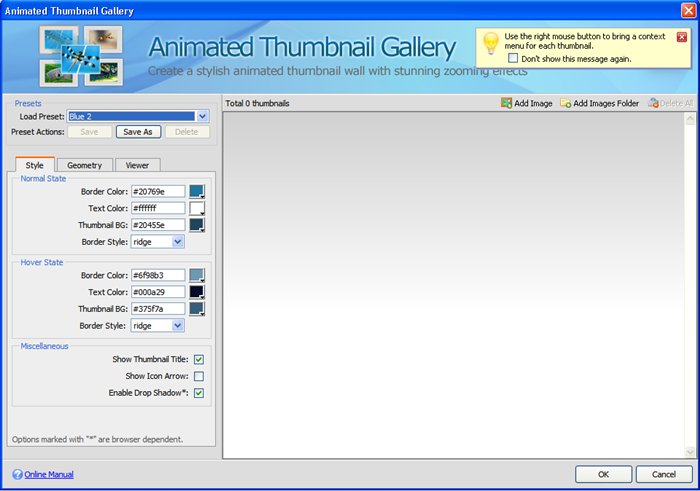Click the lightbulb tip icon
This screenshot has width=700, height=491.
(491, 43)
